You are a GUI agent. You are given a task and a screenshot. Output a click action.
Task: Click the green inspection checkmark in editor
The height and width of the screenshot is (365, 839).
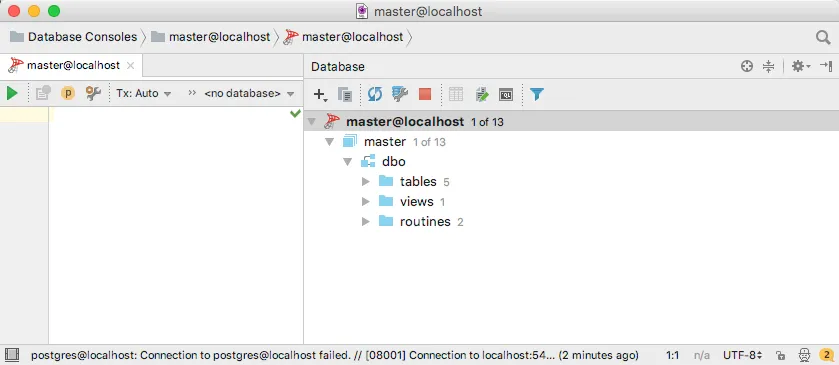(295, 113)
